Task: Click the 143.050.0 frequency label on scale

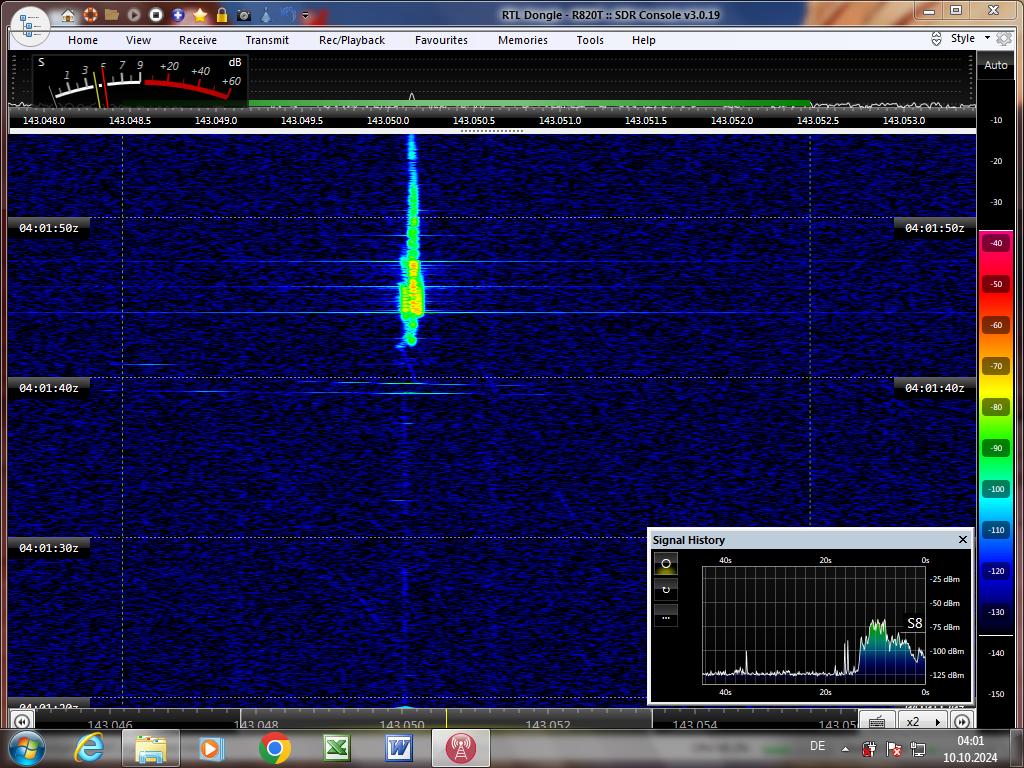Action: [x=388, y=121]
